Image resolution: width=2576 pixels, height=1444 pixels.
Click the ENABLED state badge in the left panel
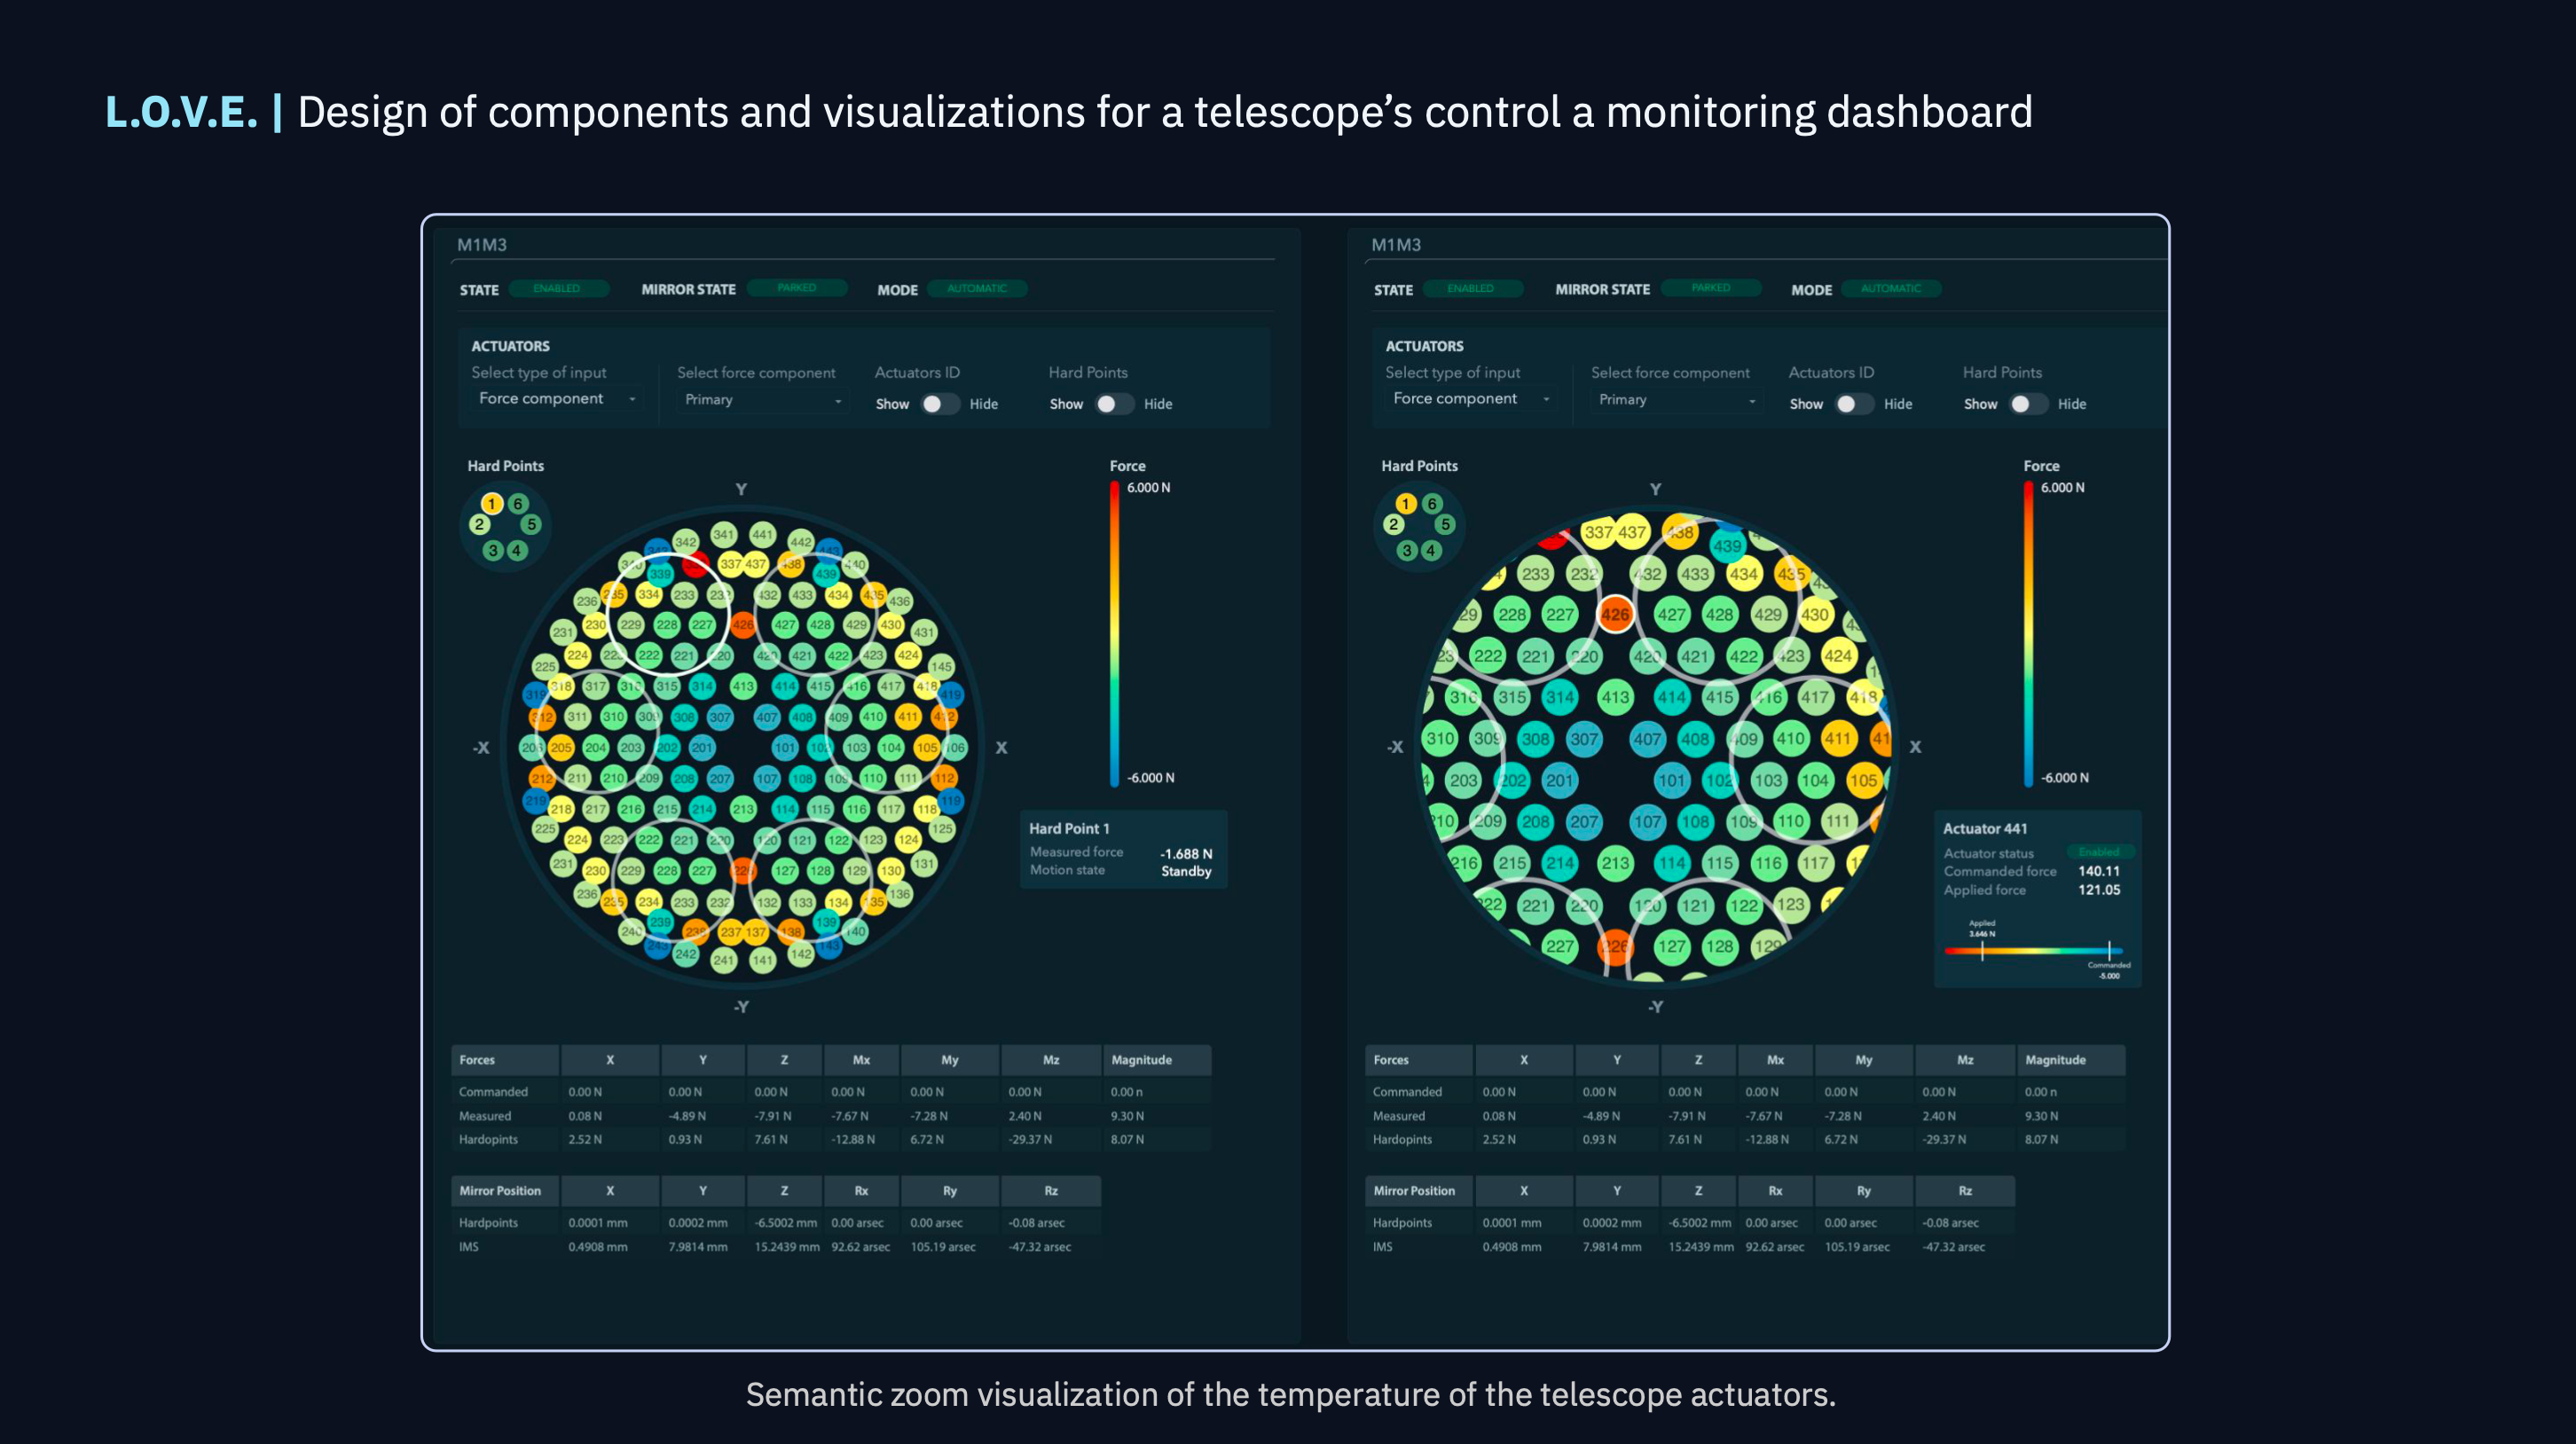coord(557,289)
